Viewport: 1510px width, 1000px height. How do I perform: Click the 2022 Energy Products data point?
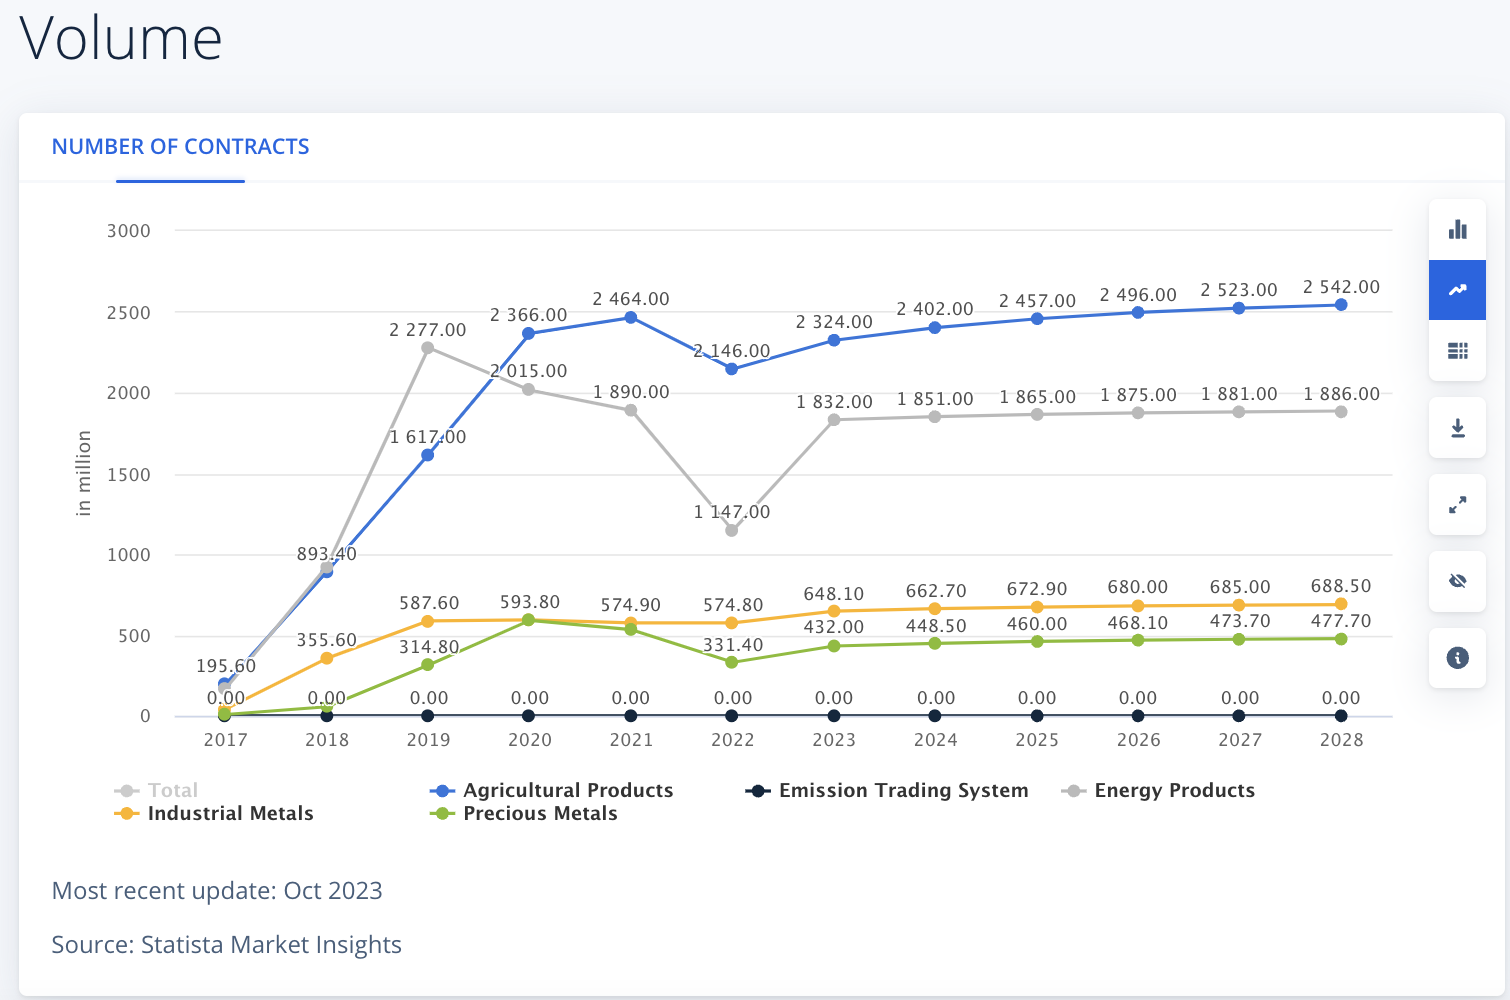(x=732, y=530)
